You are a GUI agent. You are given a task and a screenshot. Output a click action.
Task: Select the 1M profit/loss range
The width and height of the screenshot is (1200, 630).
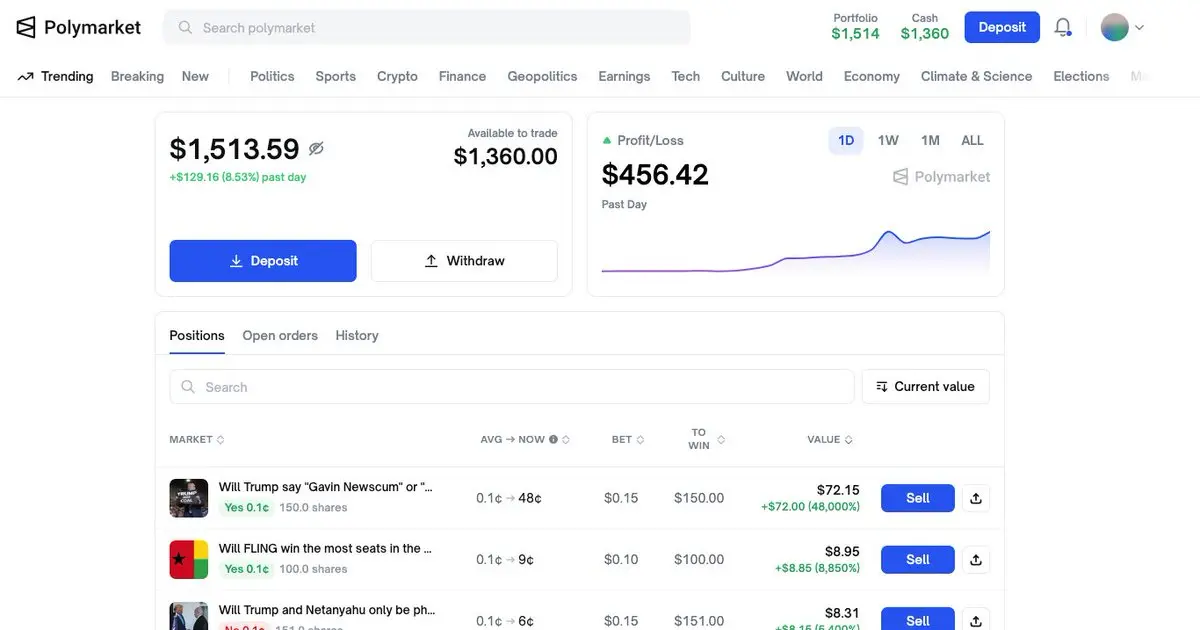click(x=930, y=140)
